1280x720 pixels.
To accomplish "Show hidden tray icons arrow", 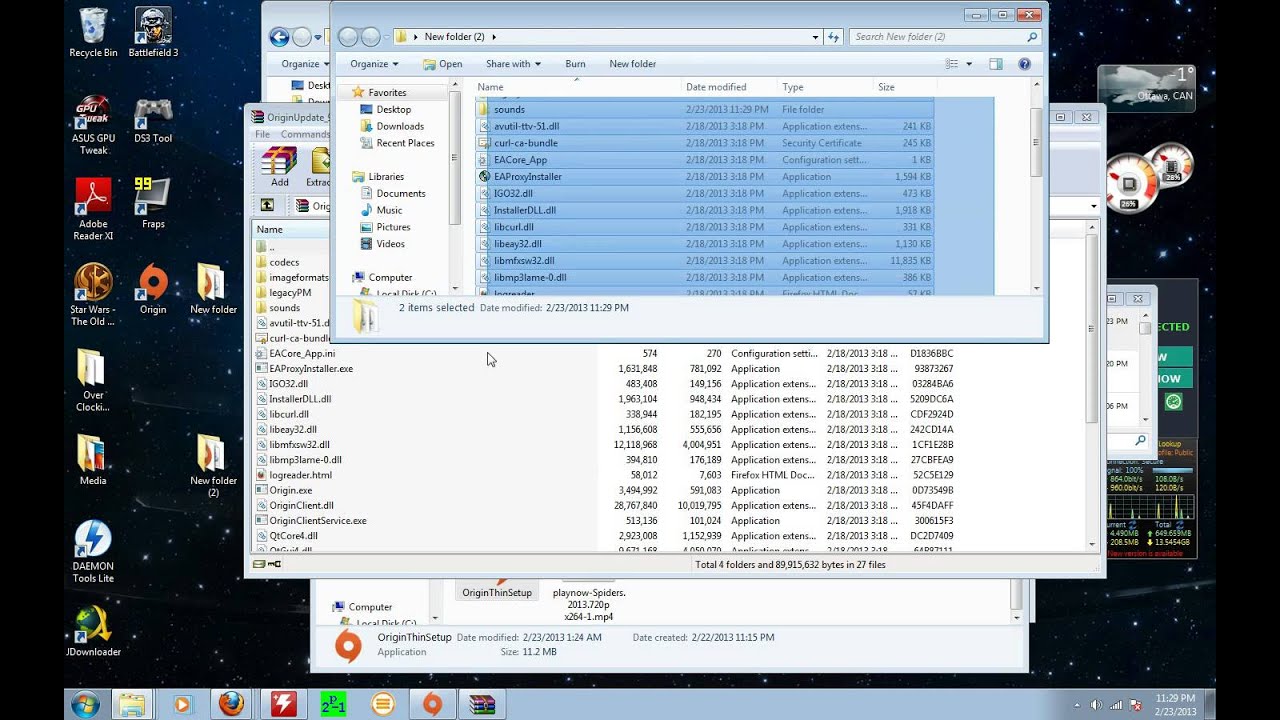I will (x=1077, y=705).
